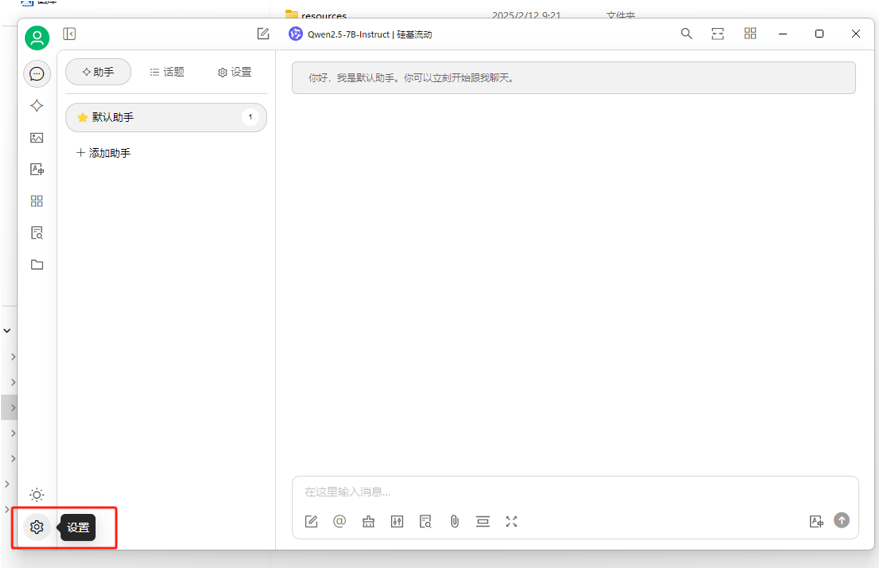Switch to the 设置 tab
The height and width of the screenshot is (569, 879).
(234, 72)
